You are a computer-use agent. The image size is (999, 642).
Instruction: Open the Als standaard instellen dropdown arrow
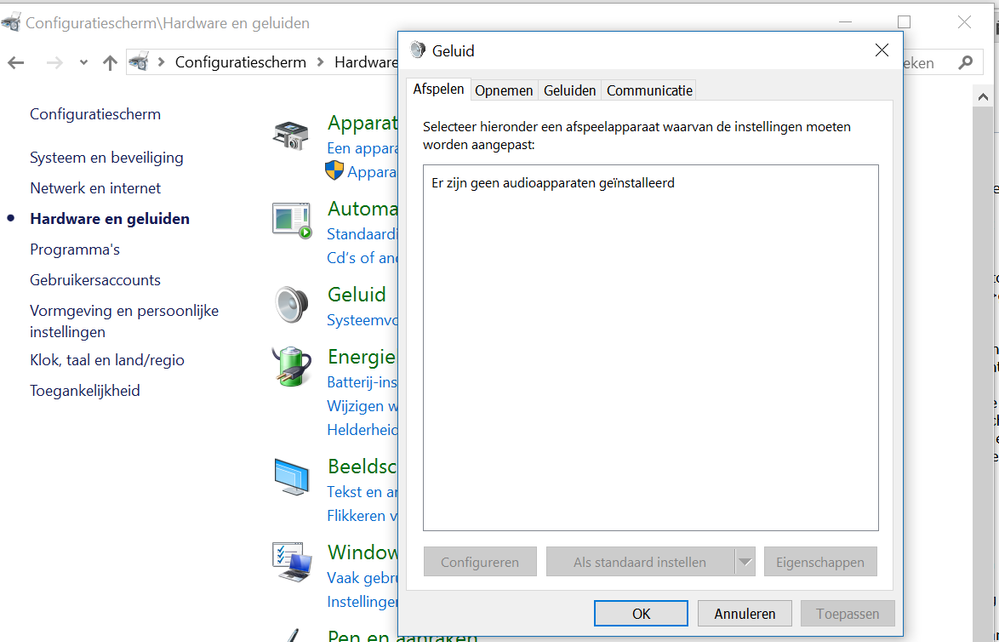click(744, 562)
